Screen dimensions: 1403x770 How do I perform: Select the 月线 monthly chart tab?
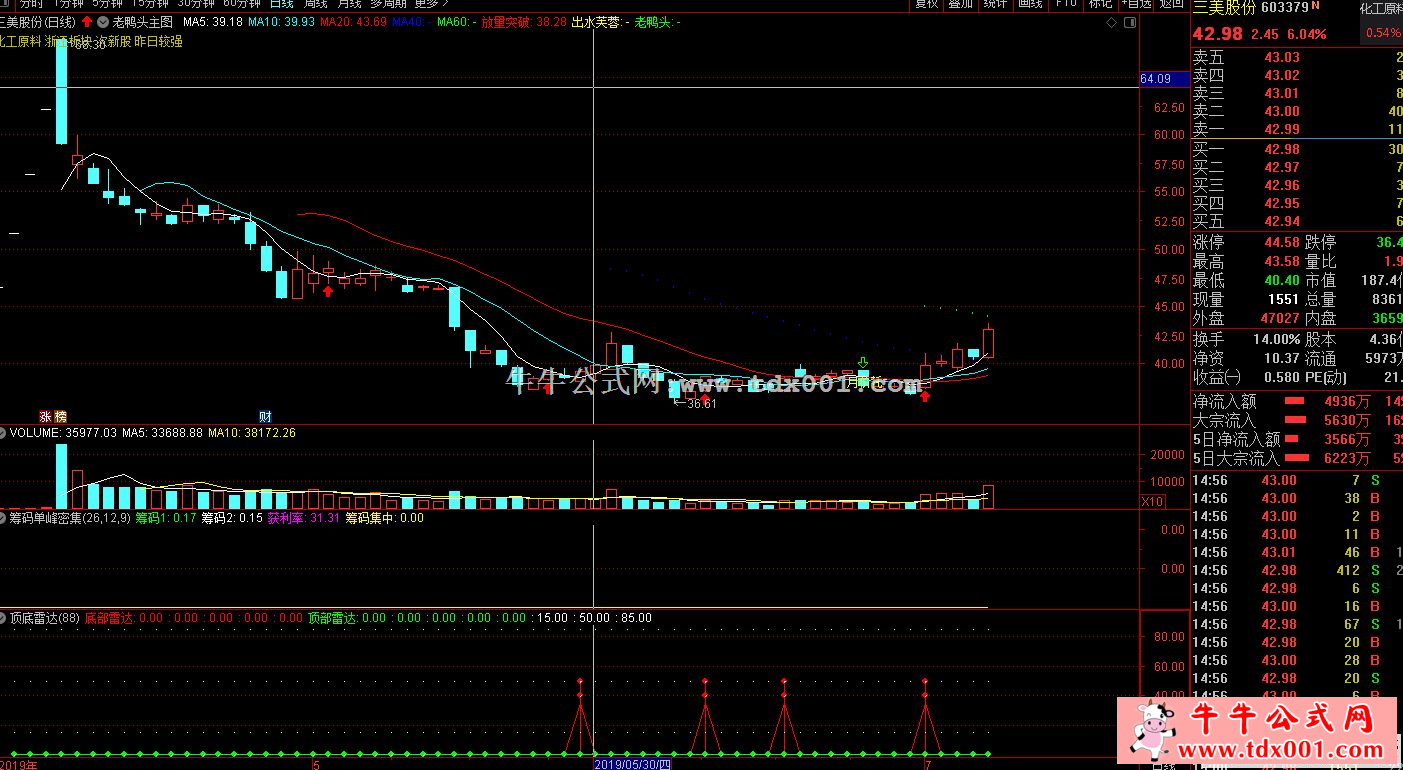click(x=350, y=4)
